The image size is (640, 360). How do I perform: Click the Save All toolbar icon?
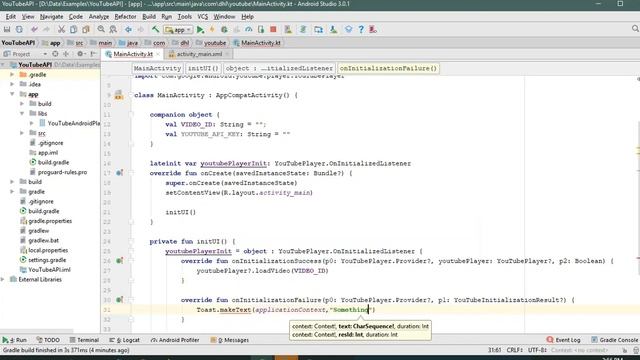click(7, 29)
